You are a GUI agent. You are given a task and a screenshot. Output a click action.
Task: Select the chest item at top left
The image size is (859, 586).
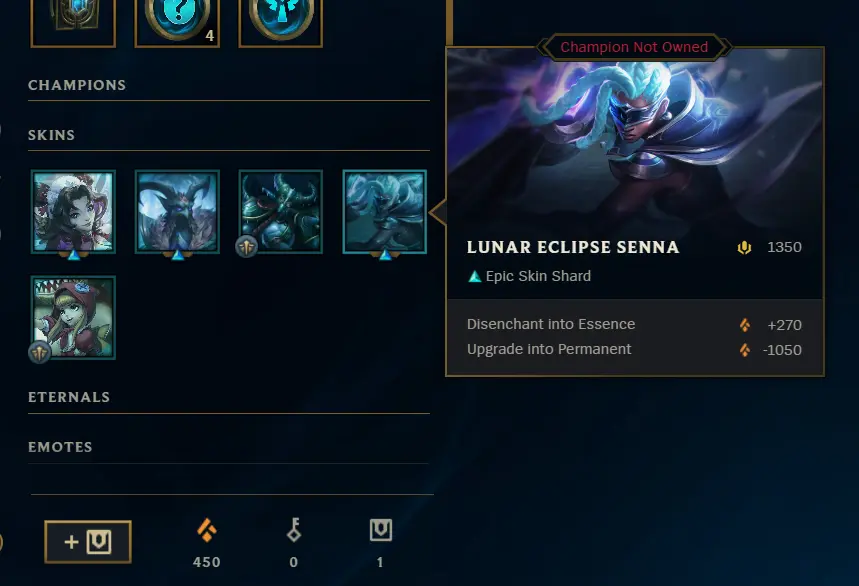coord(73,23)
